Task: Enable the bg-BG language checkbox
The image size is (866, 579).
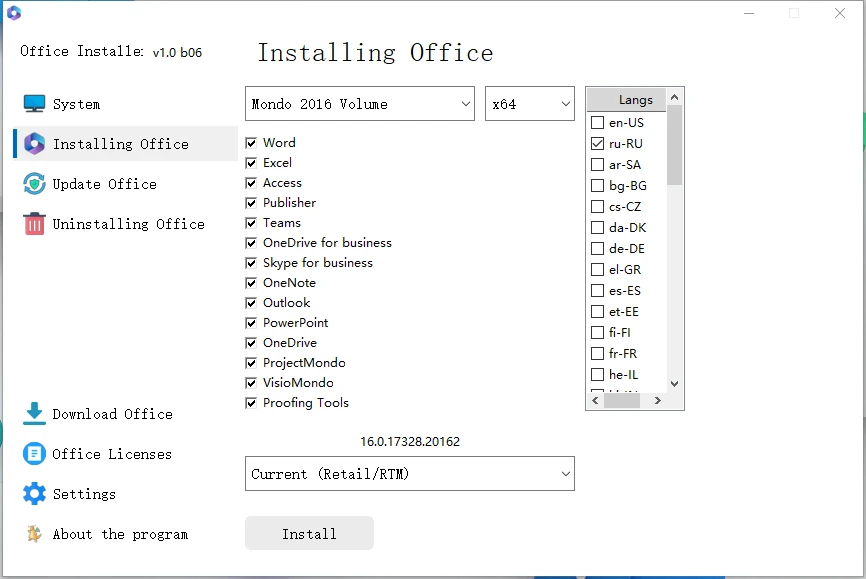Action: [x=598, y=186]
